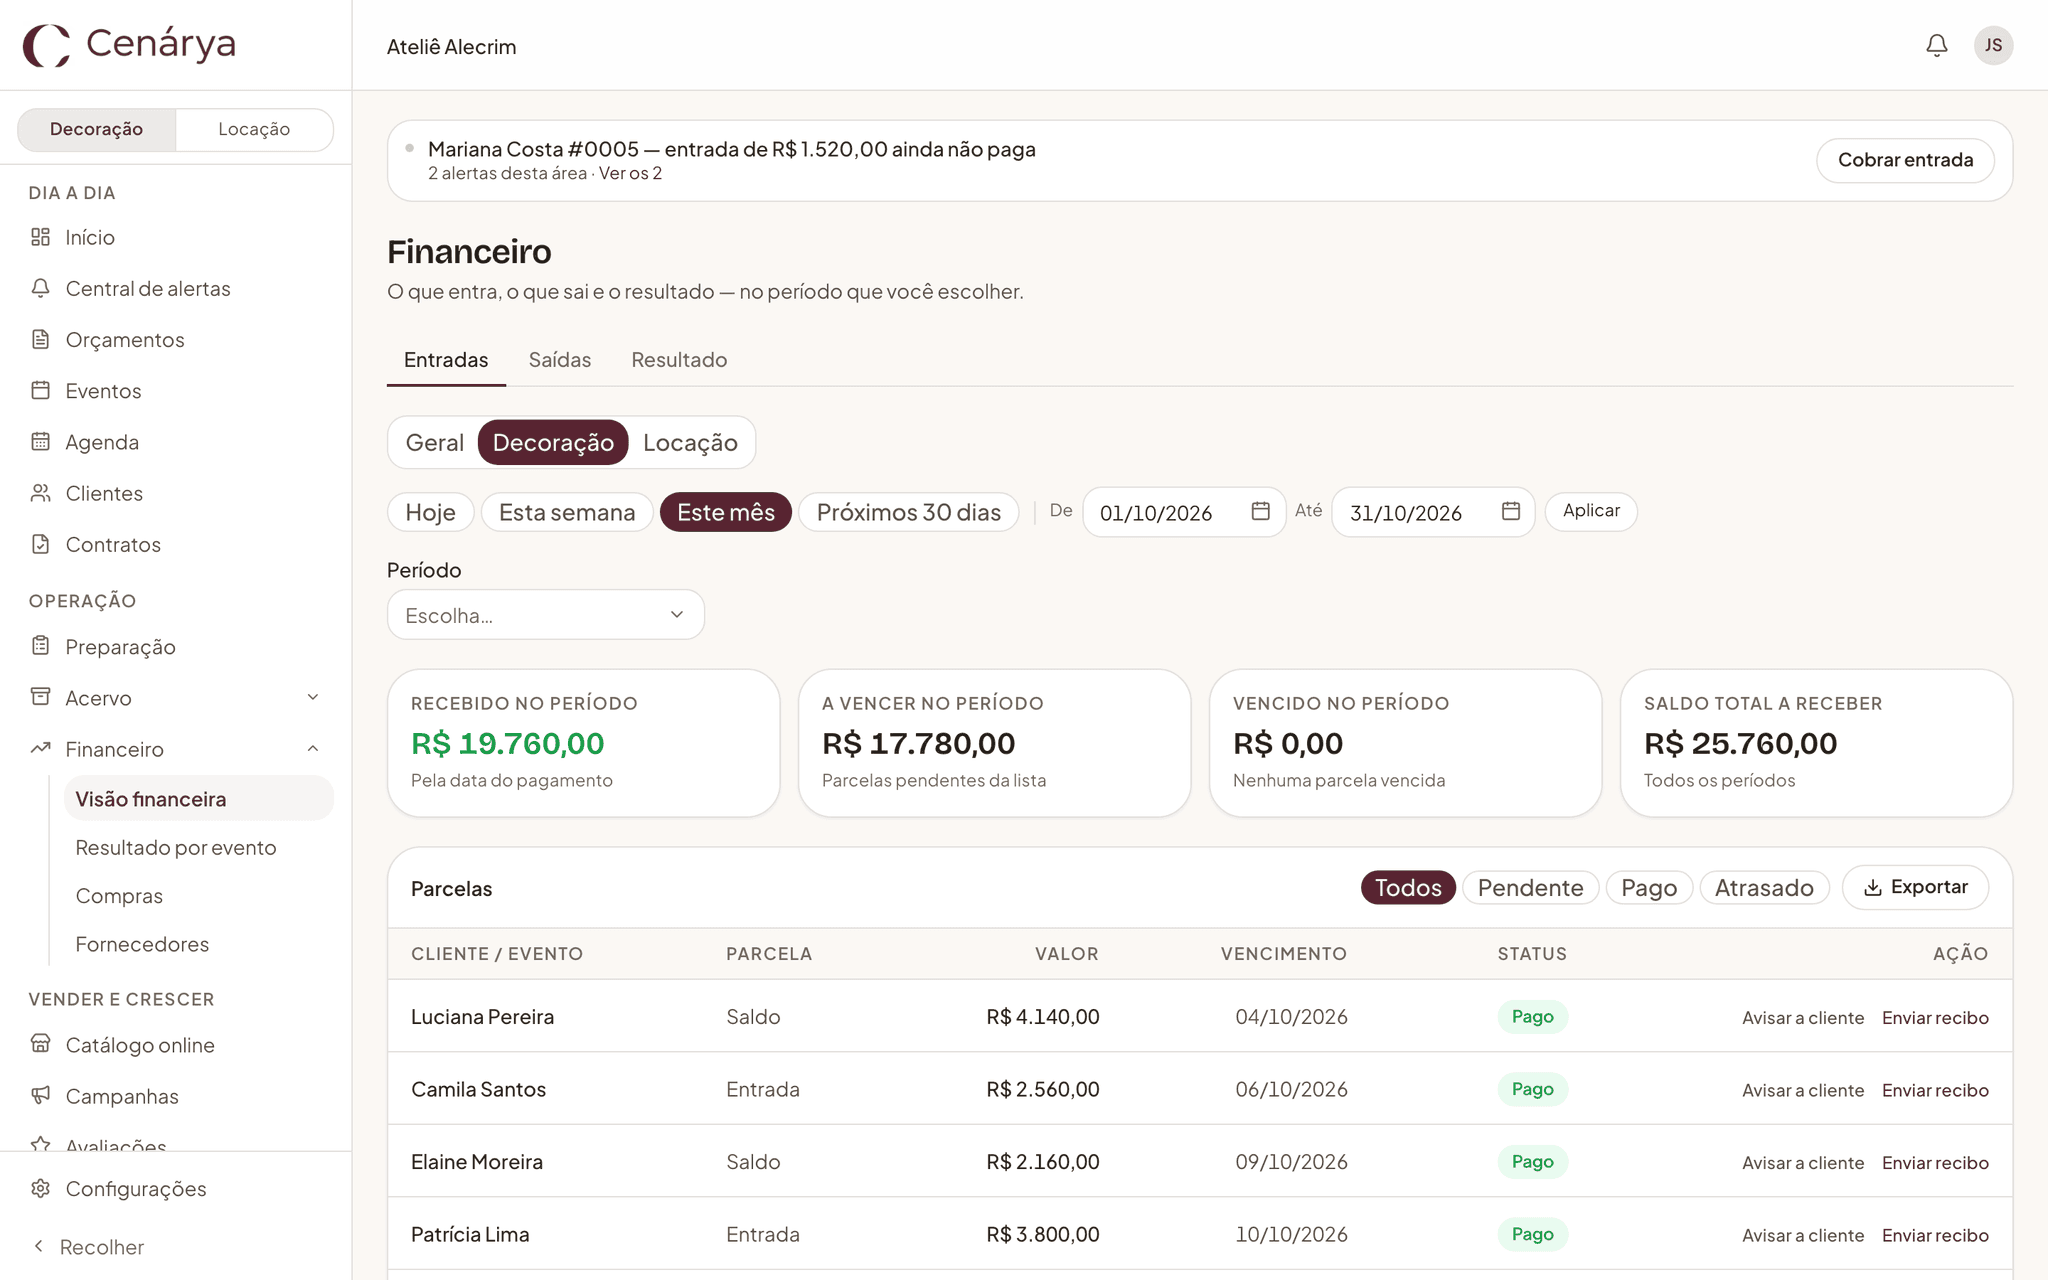
Task: Open the JS user avatar menu
Action: click(x=1993, y=45)
